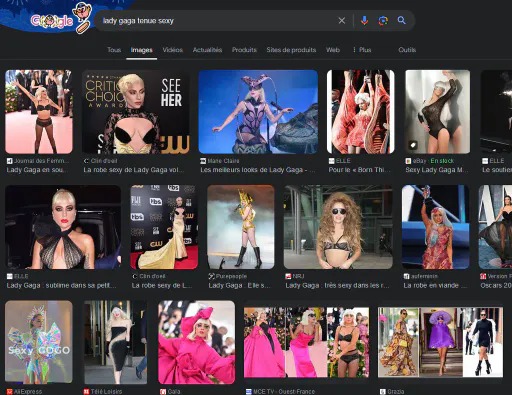This screenshot has width=512, height=395.
Task: Open the Grazia three-outfit collage thumbnail
Action: (440, 342)
